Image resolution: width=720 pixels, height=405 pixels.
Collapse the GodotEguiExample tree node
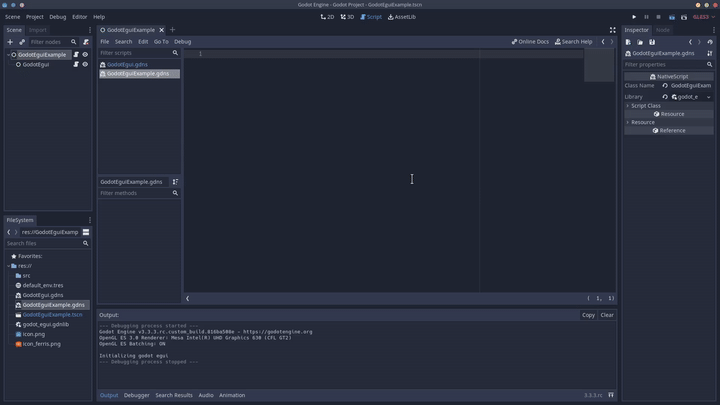point(9,55)
